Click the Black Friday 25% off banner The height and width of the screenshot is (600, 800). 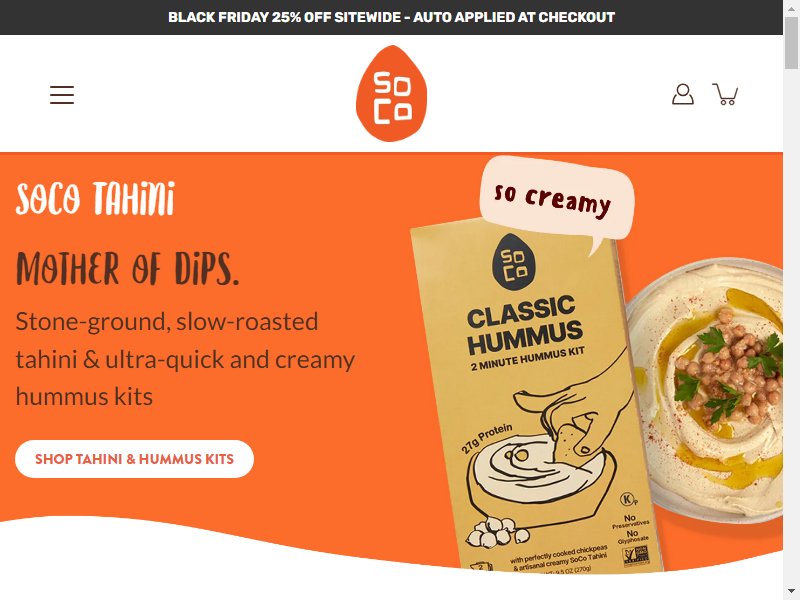click(x=391, y=17)
